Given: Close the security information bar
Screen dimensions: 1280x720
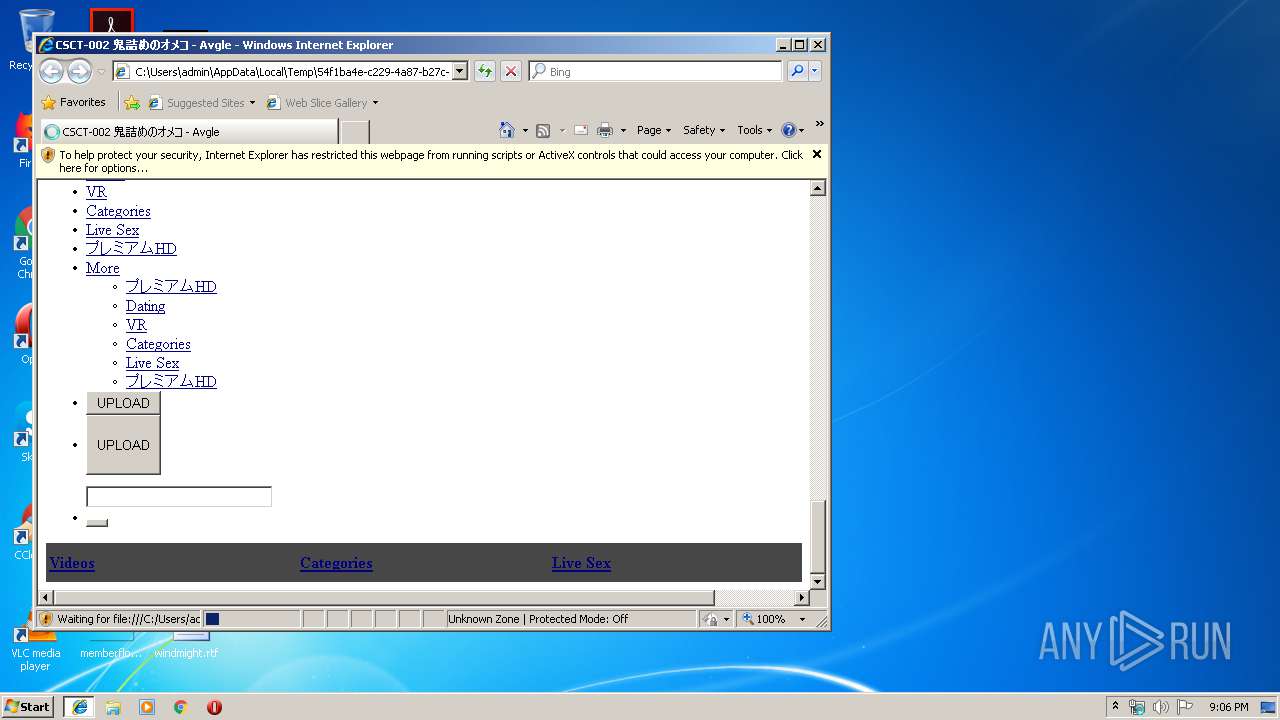Looking at the screenshot, I should pos(817,154).
